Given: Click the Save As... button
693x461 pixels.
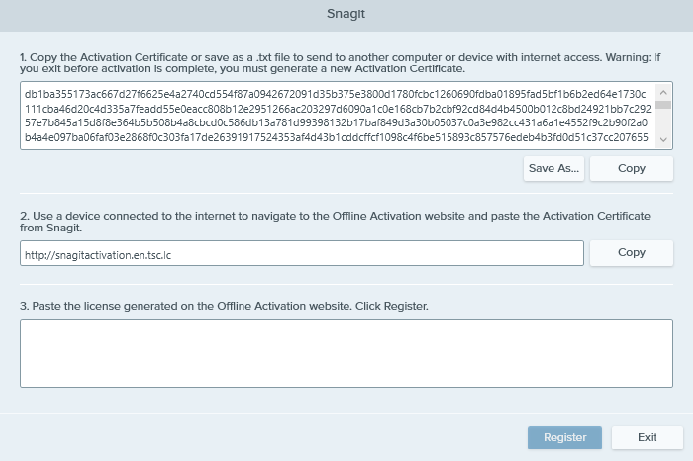Looking at the screenshot, I should pyautogui.click(x=554, y=168).
